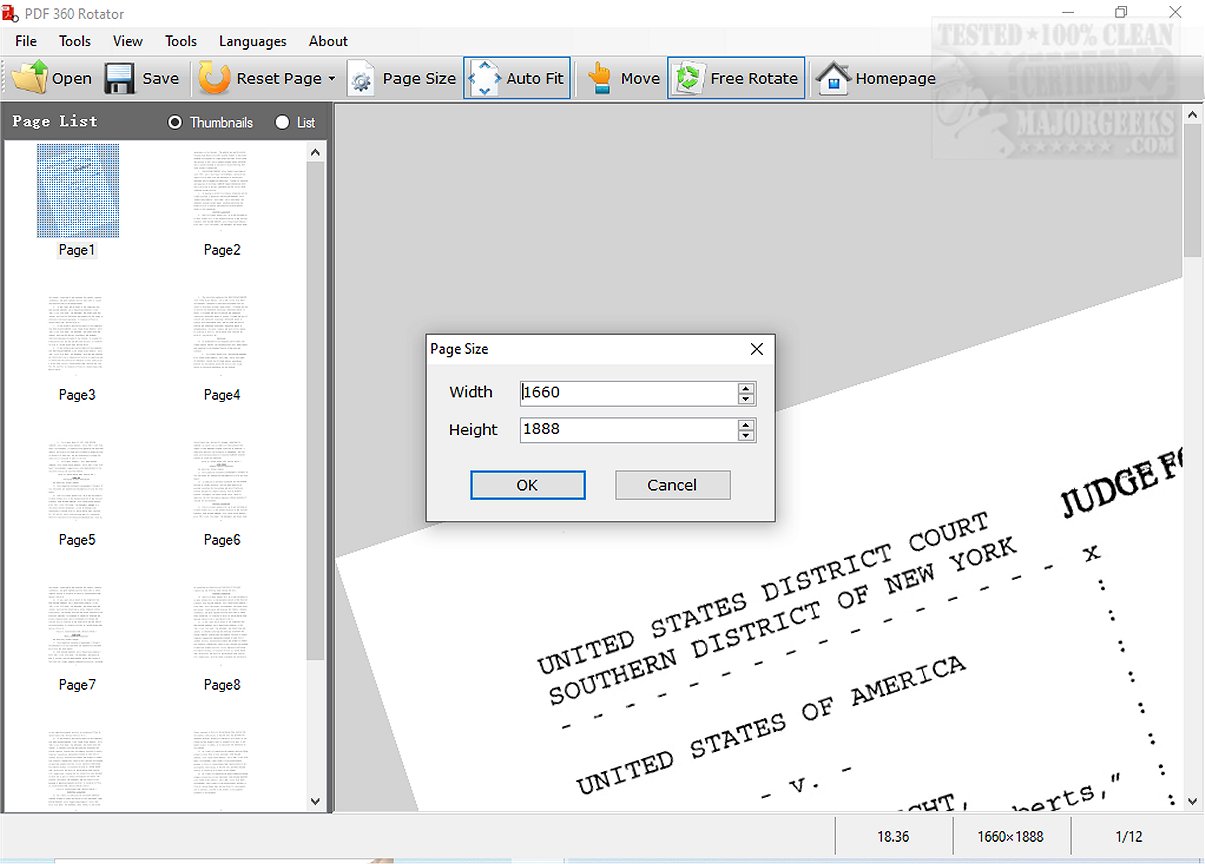The image size is (1205, 864).
Task: Click the Page1 label text
Action: [77, 250]
